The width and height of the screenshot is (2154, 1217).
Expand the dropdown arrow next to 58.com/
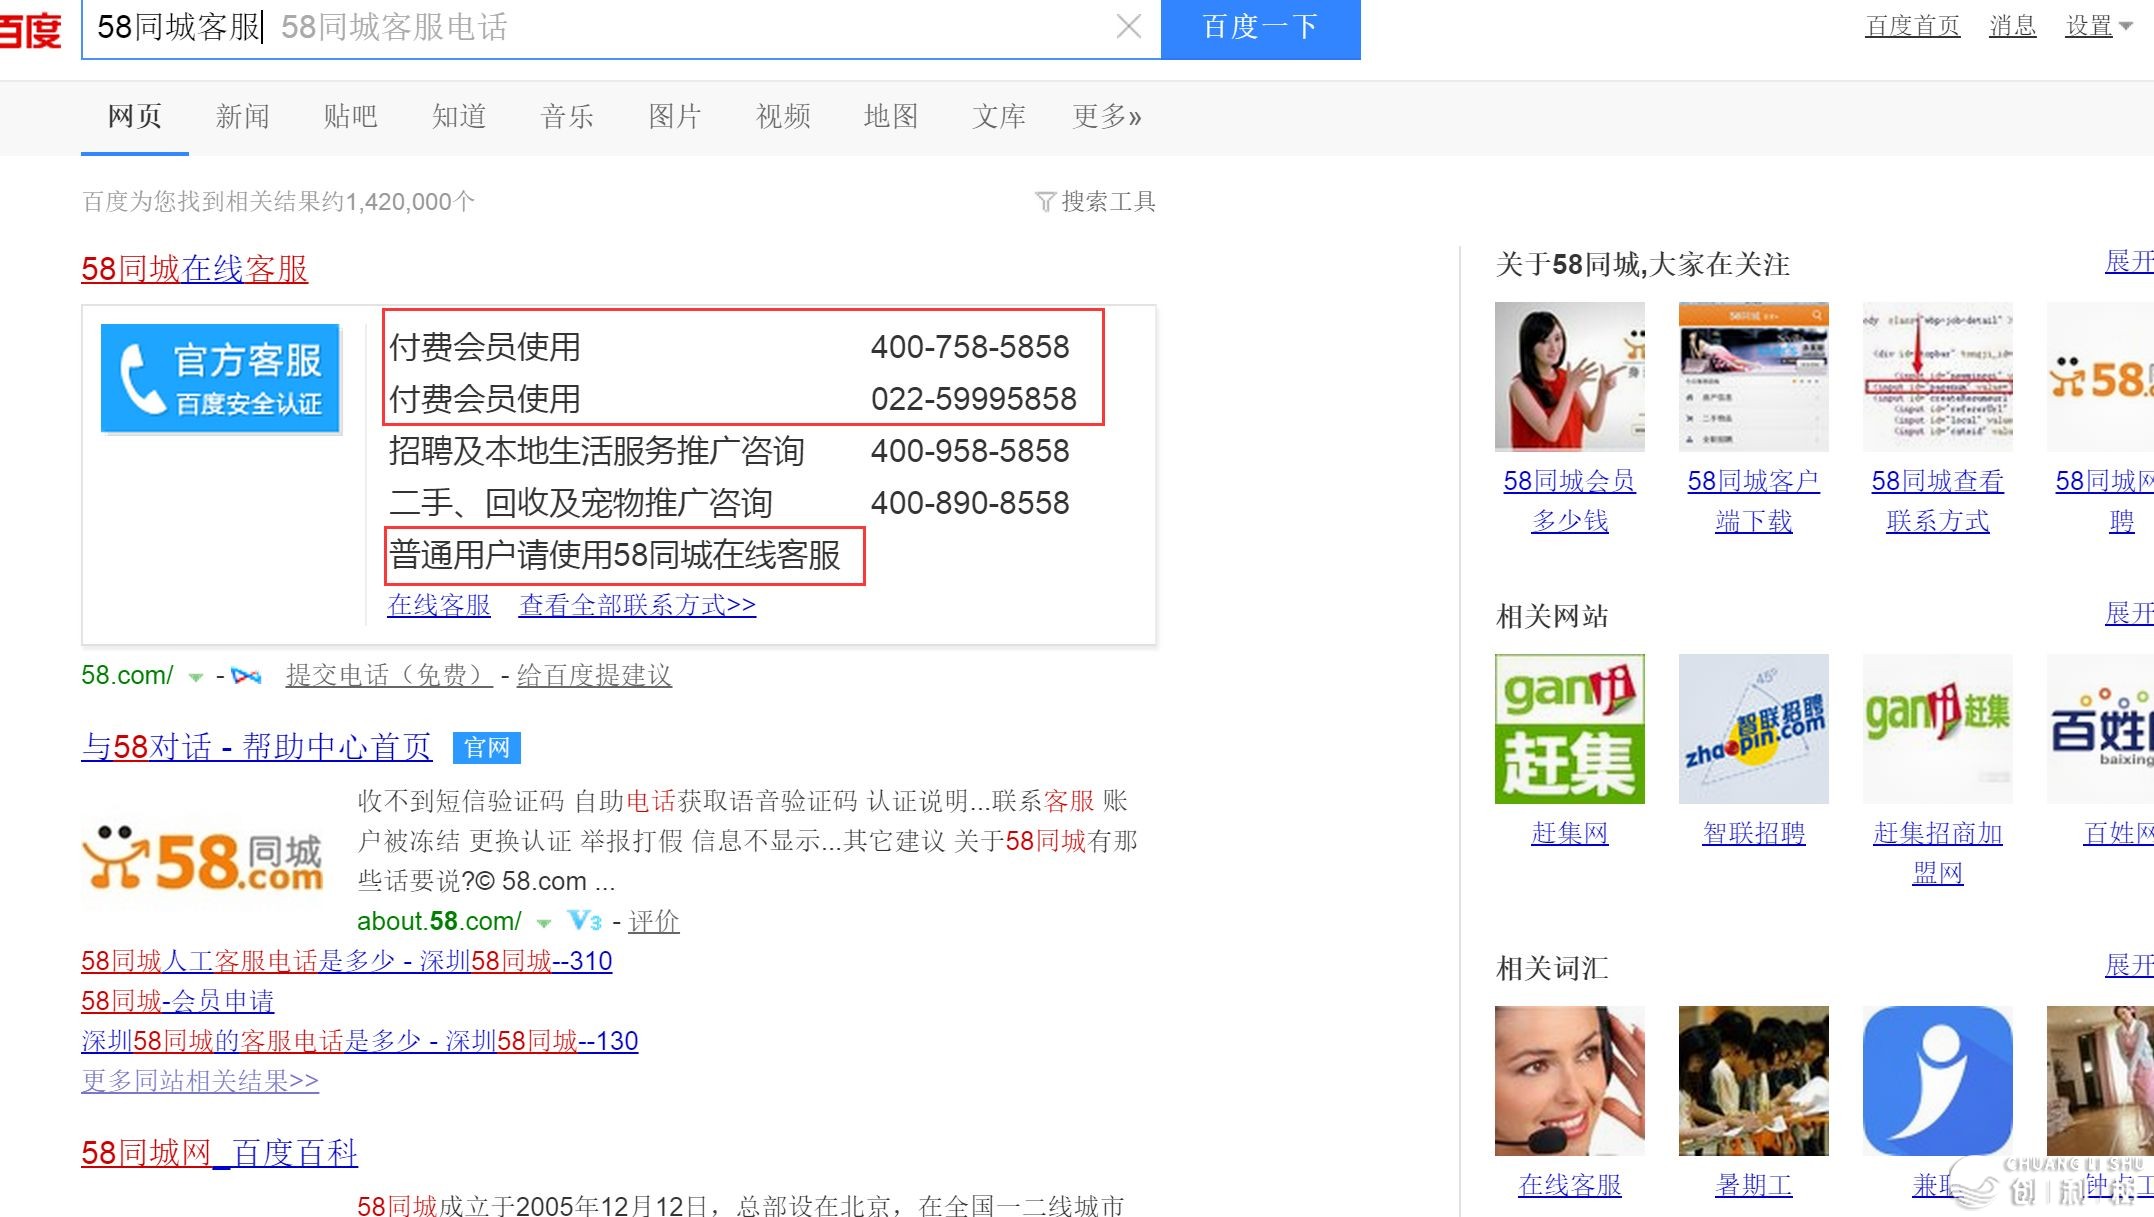(x=196, y=677)
